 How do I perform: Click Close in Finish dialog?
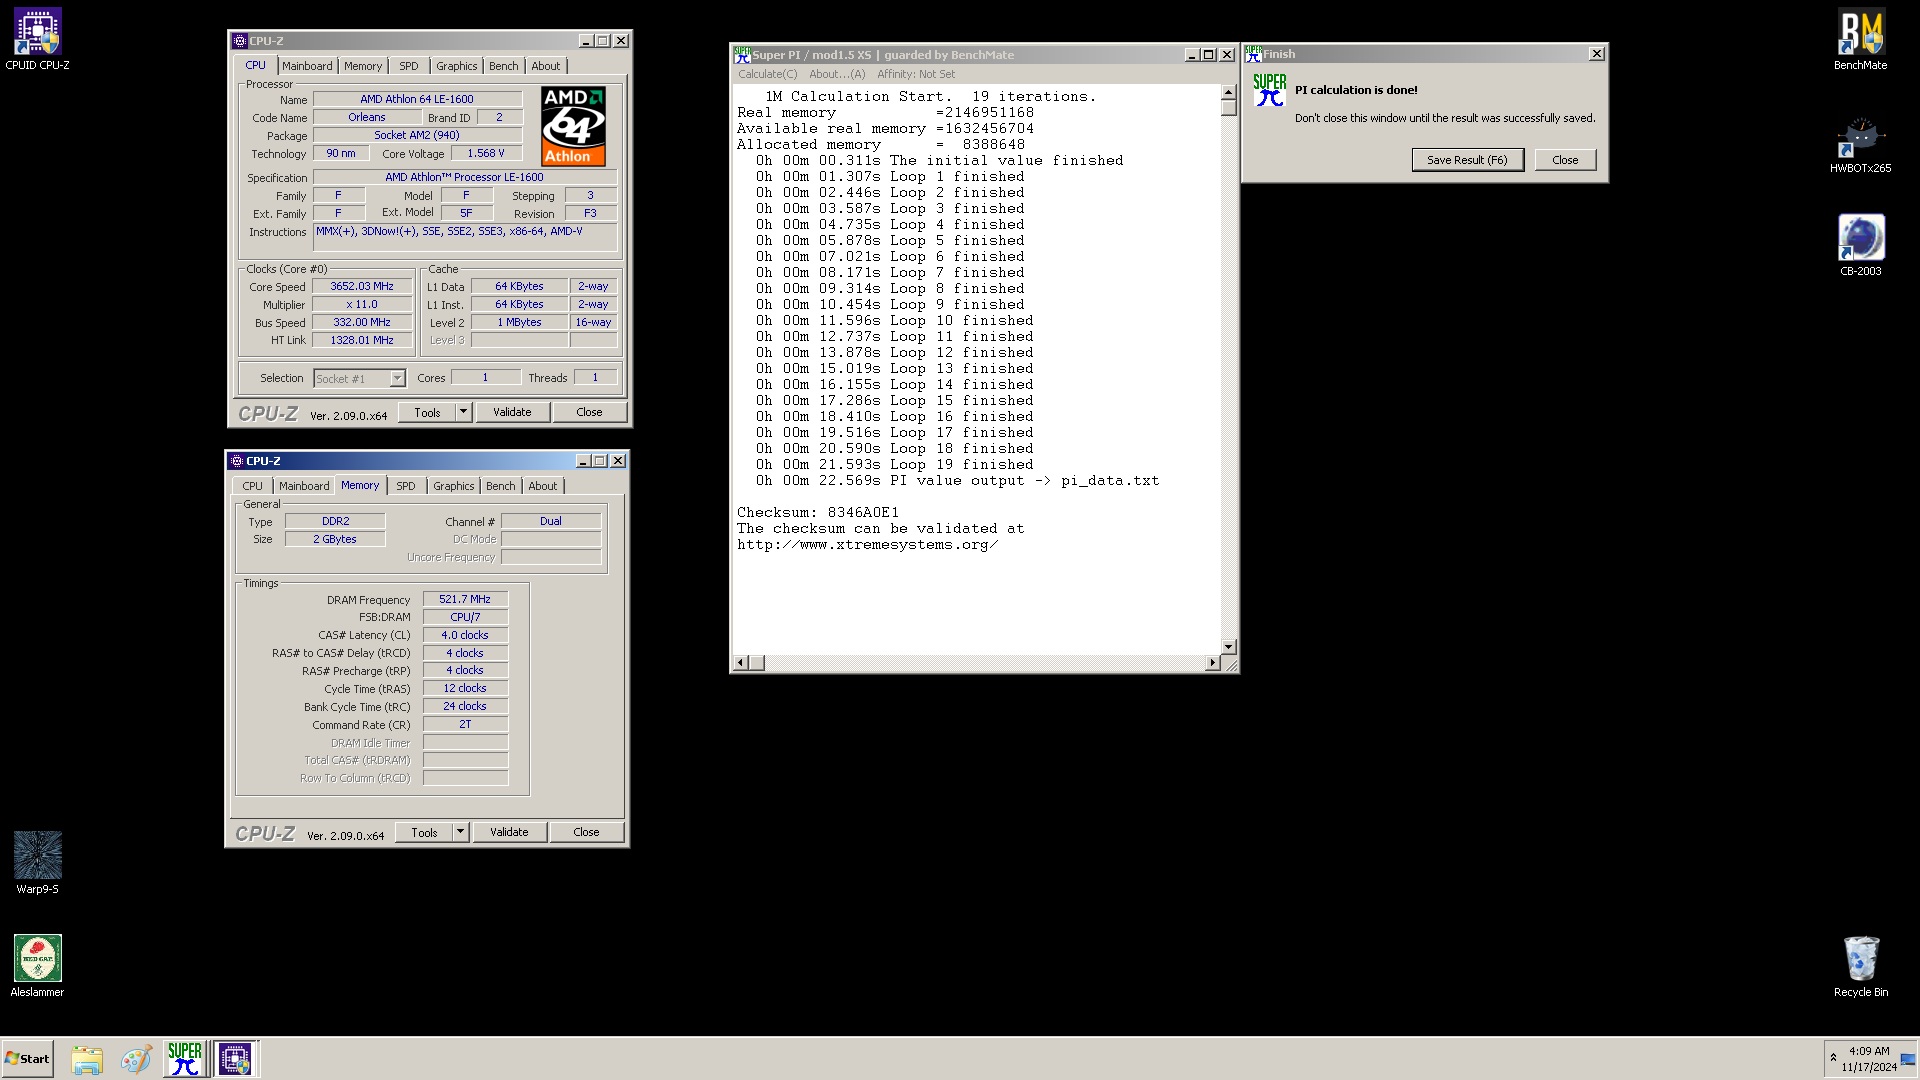[x=1565, y=160]
